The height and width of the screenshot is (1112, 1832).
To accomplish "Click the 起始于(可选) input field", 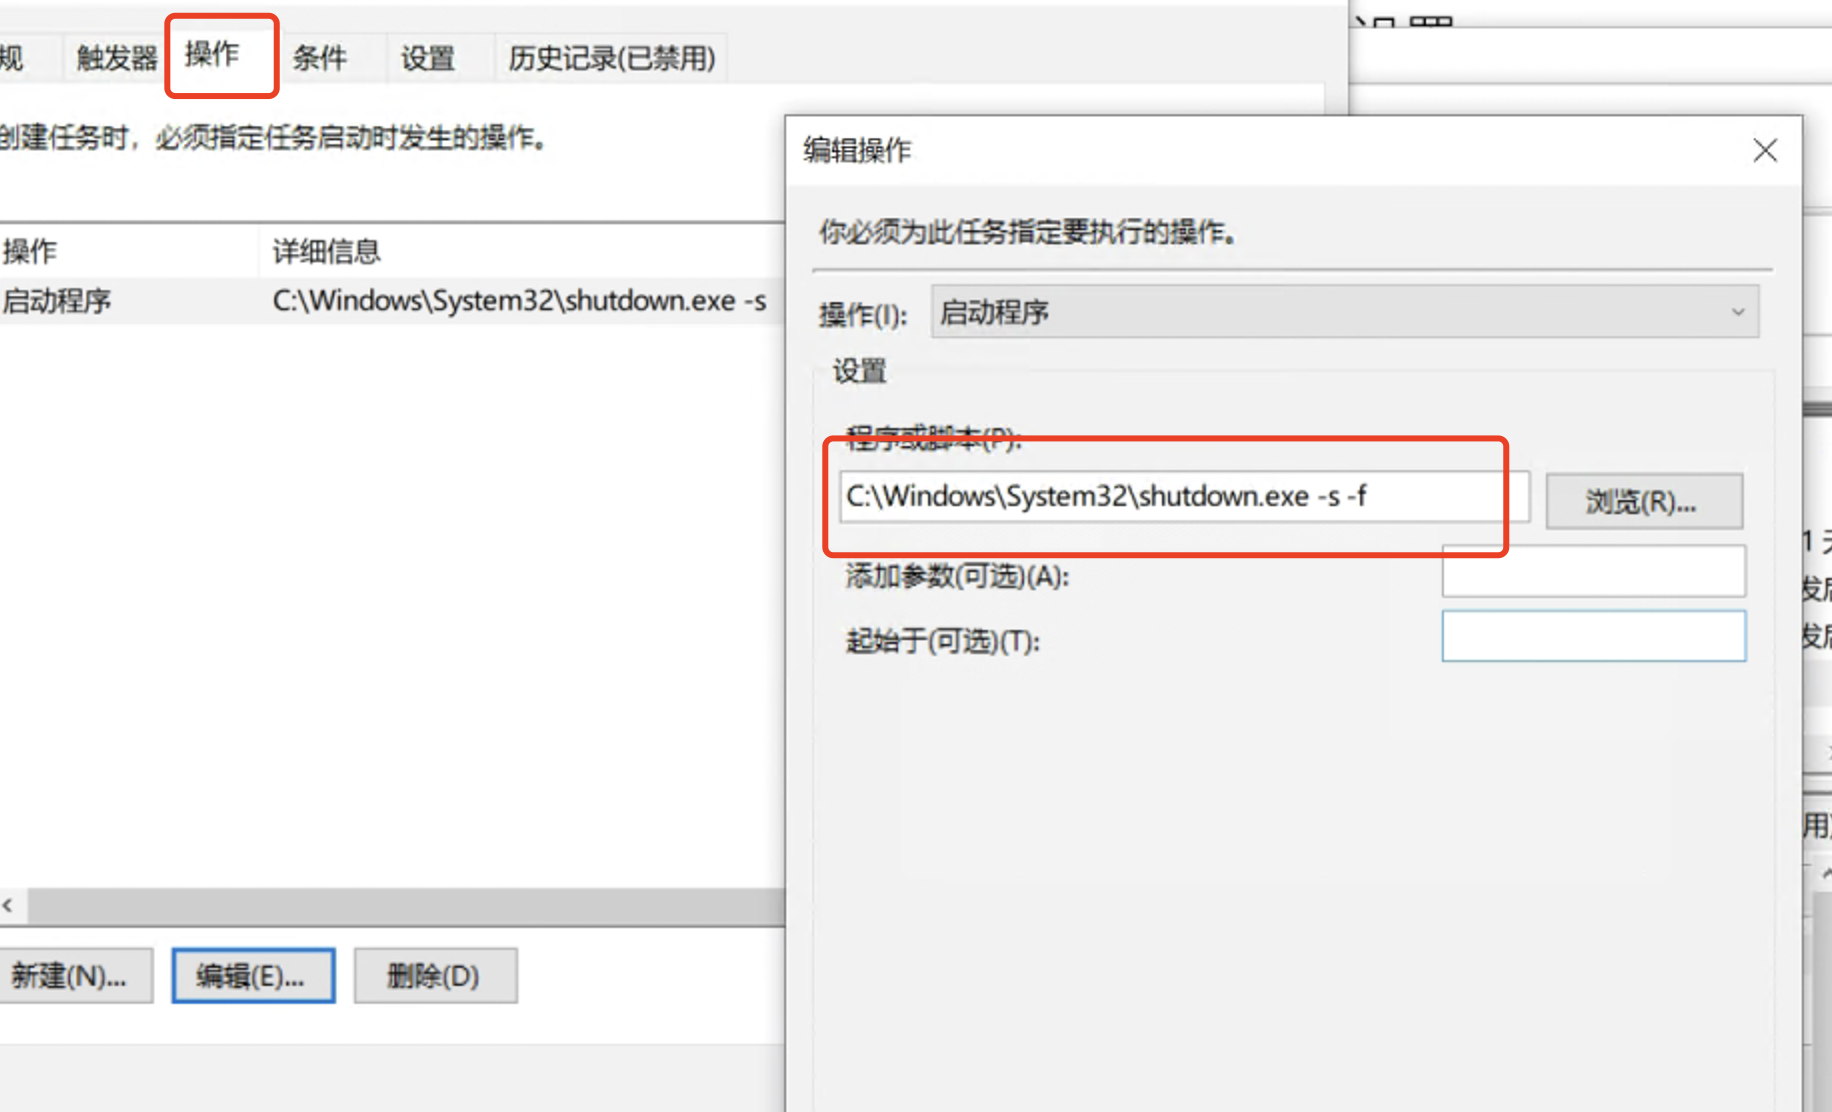I will point(1593,637).
